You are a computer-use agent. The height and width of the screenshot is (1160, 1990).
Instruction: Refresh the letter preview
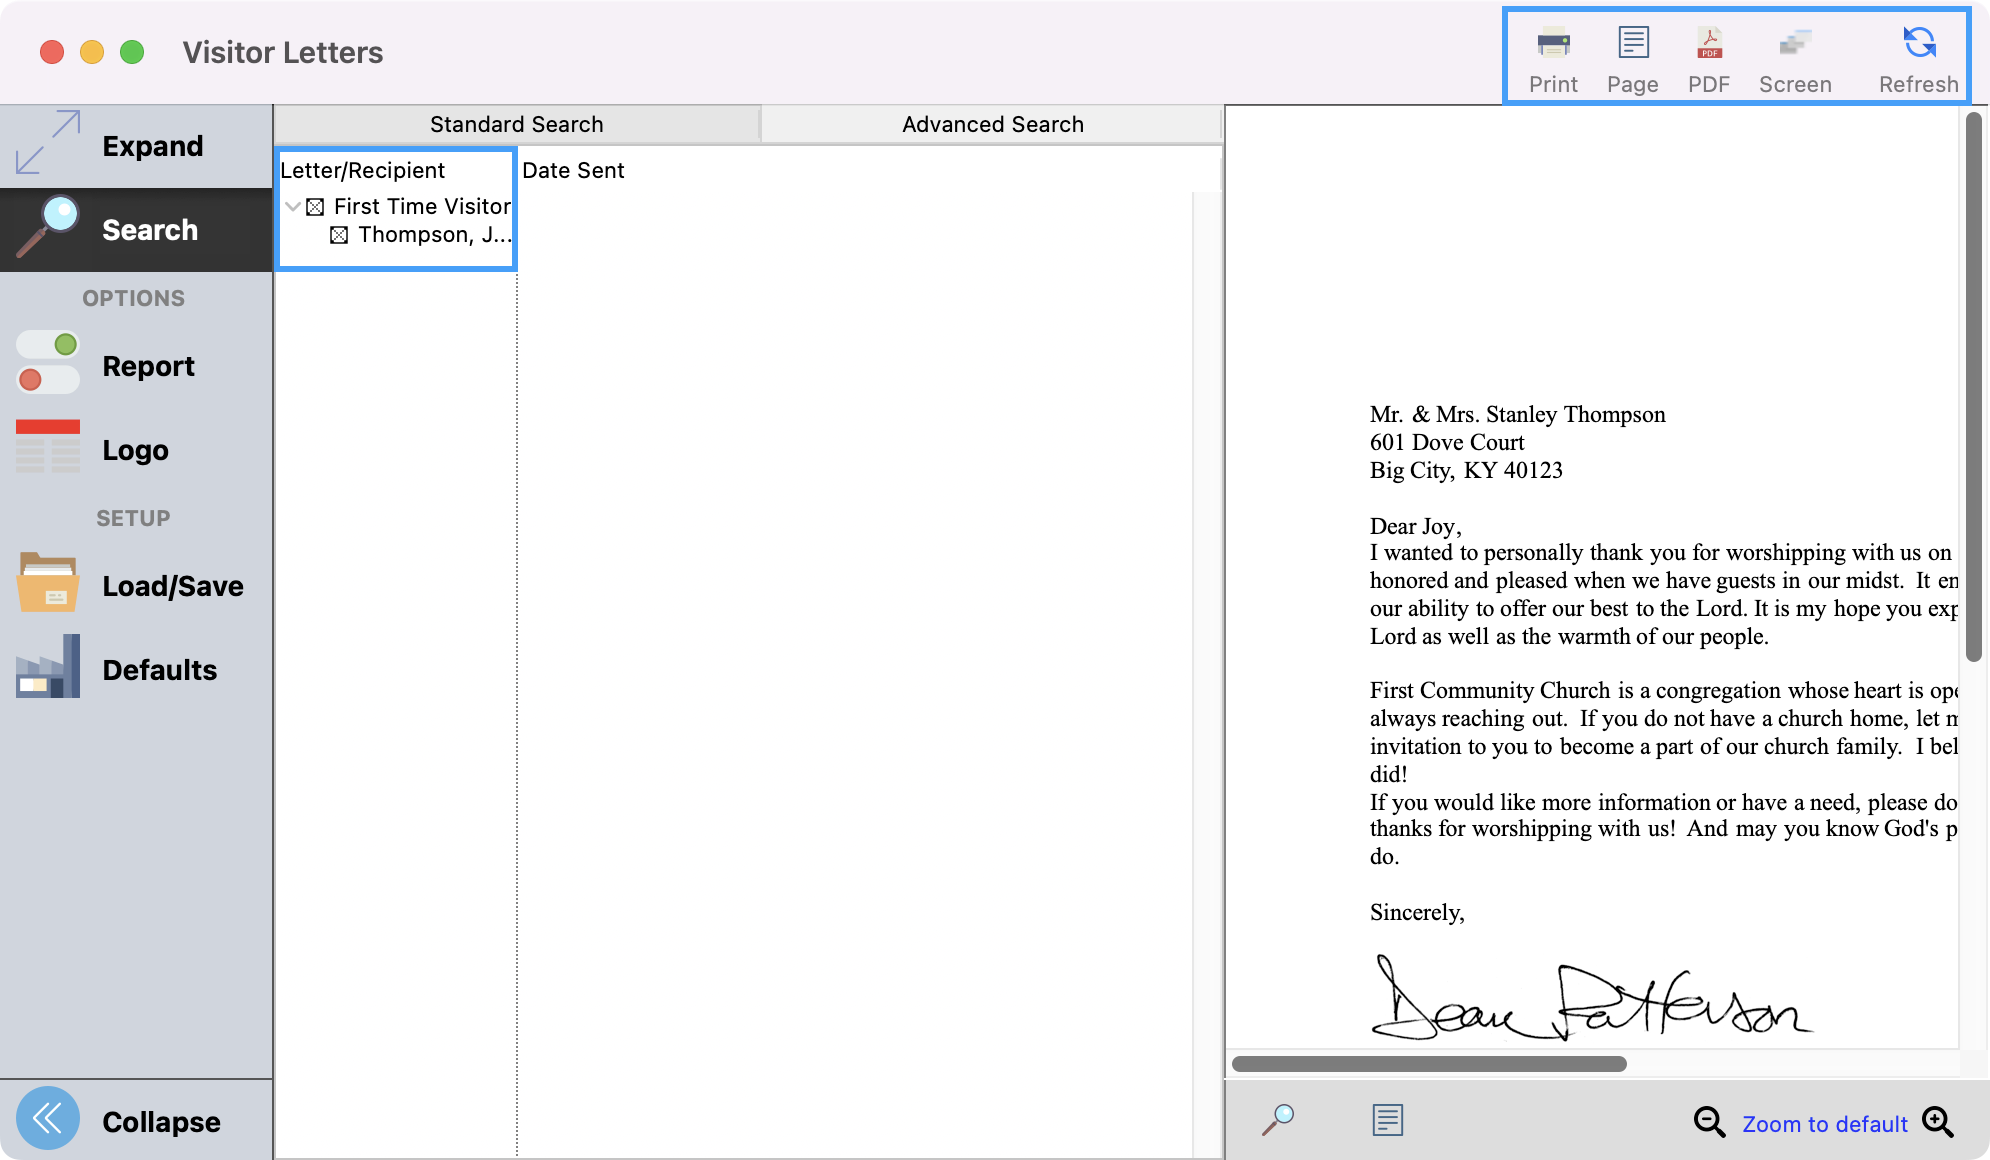[1918, 45]
